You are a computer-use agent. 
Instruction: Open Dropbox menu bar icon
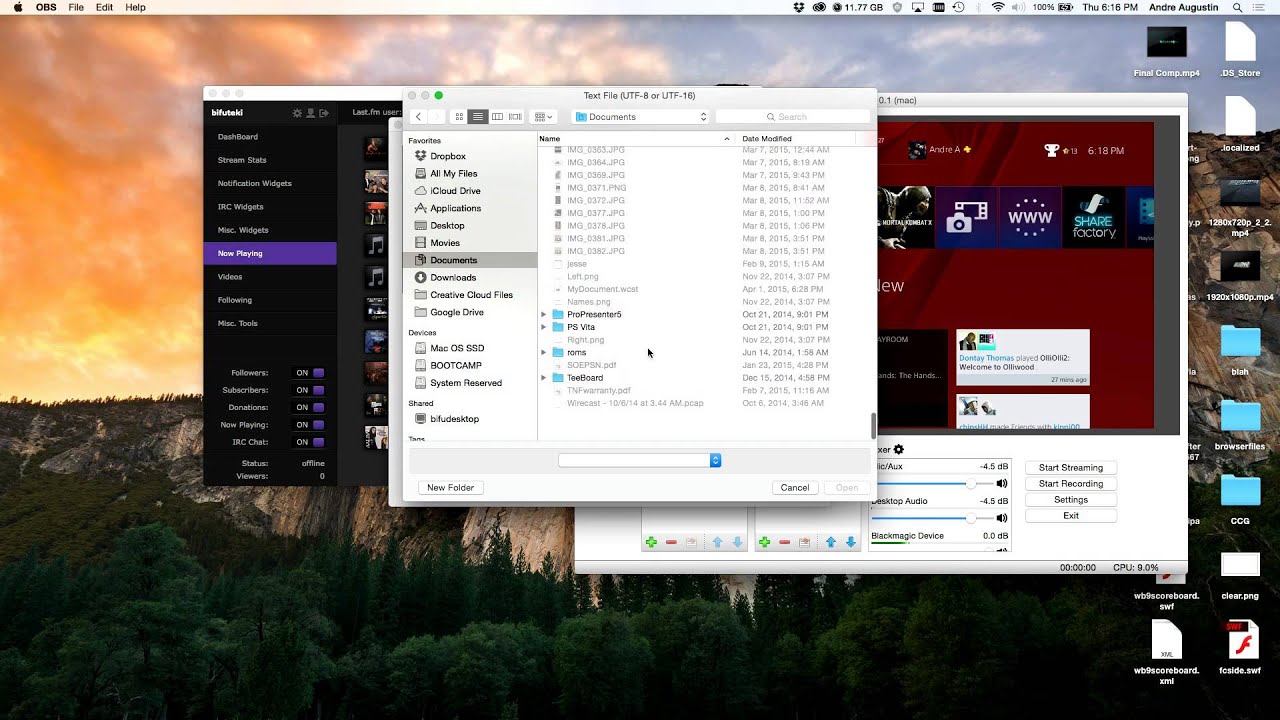click(x=798, y=7)
